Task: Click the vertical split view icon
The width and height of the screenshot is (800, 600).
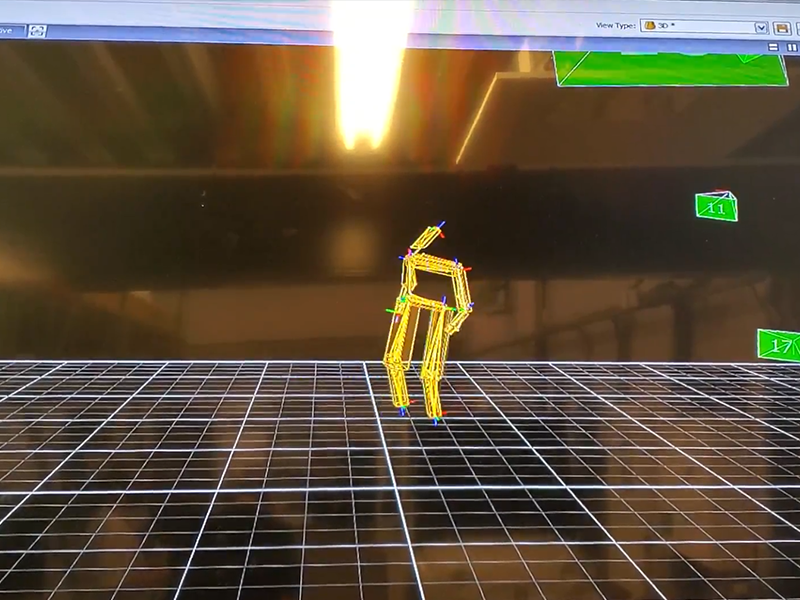Action: pyautogui.click(x=791, y=47)
